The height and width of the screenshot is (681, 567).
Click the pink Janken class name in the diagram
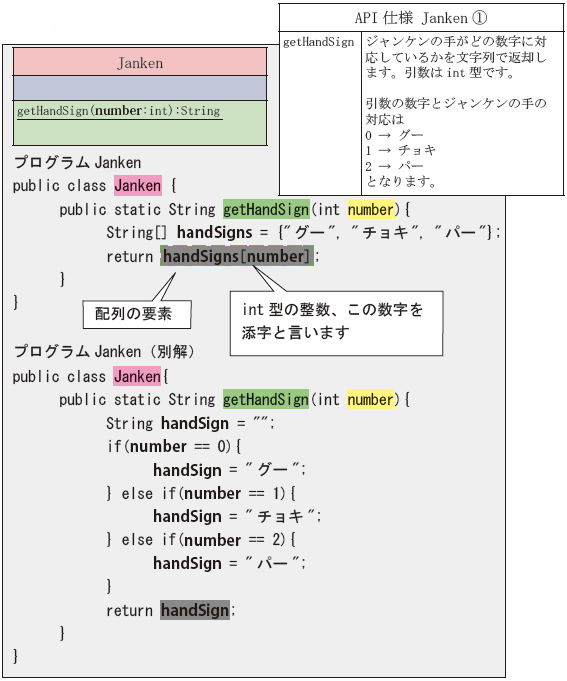coord(140,63)
